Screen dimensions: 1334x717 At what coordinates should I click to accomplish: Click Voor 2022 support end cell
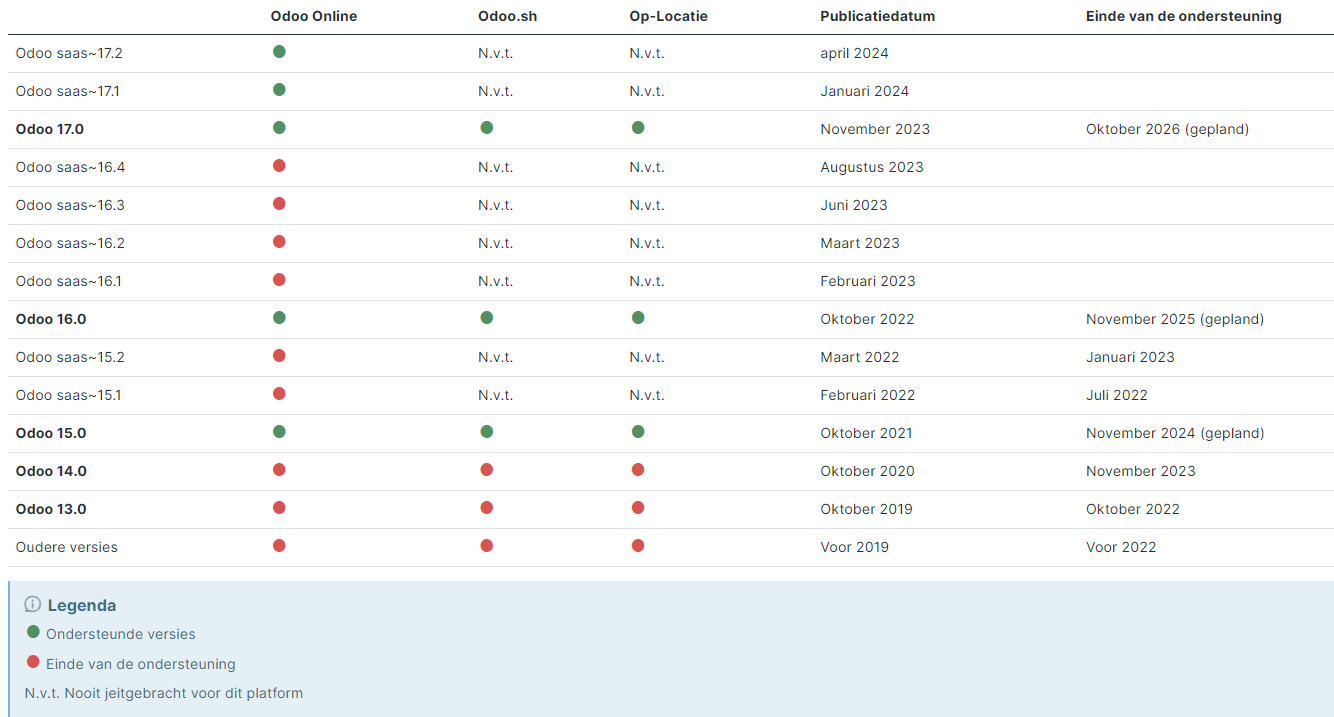(x=1121, y=547)
